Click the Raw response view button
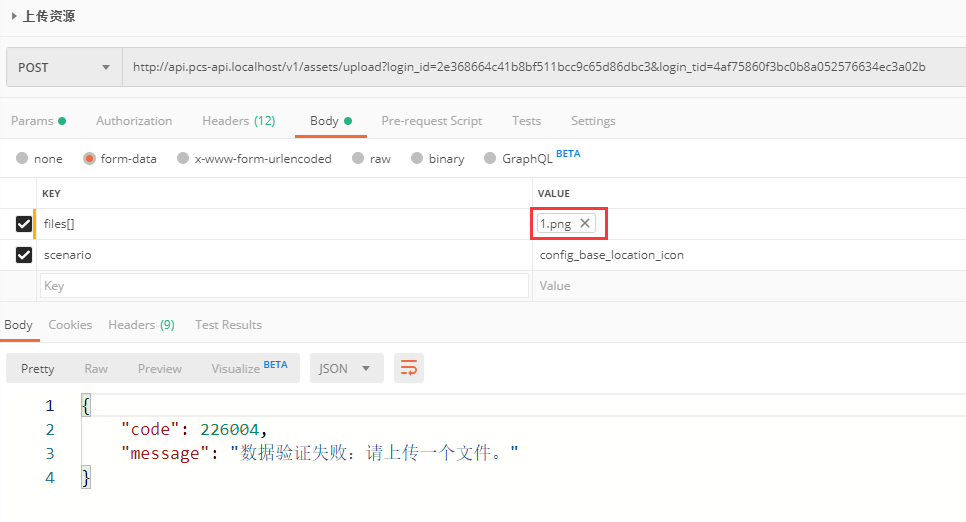 click(96, 368)
